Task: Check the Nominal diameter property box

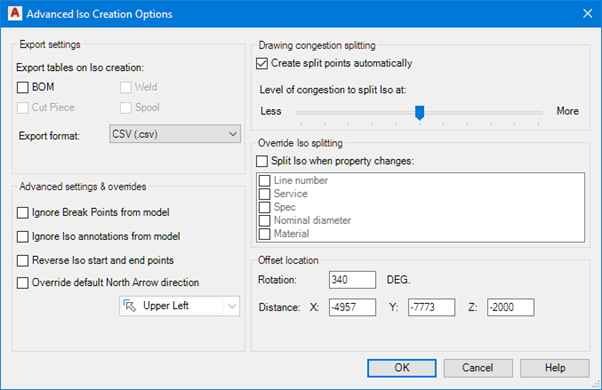Action: pyautogui.click(x=265, y=221)
